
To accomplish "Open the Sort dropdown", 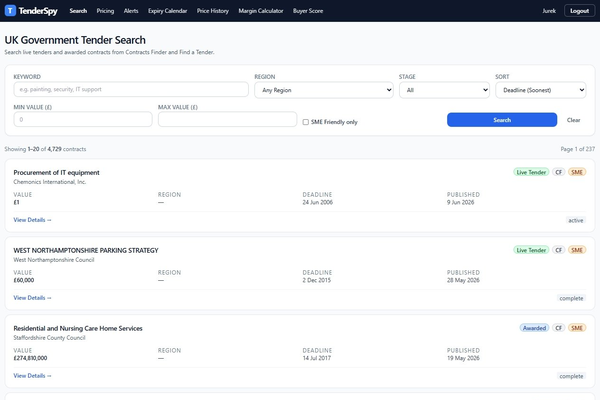I will tap(541, 90).
